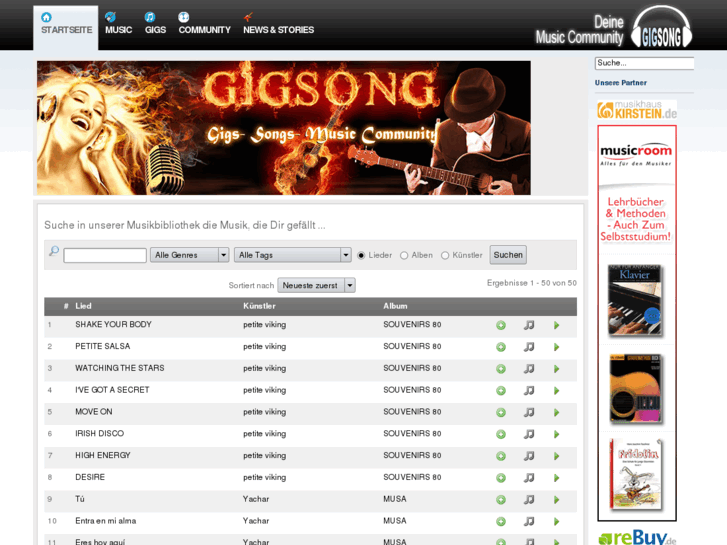Image resolution: width=727 pixels, height=545 pixels.
Task: Click music note icon for Entra en mi alma
Action: click(x=529, y=521)
